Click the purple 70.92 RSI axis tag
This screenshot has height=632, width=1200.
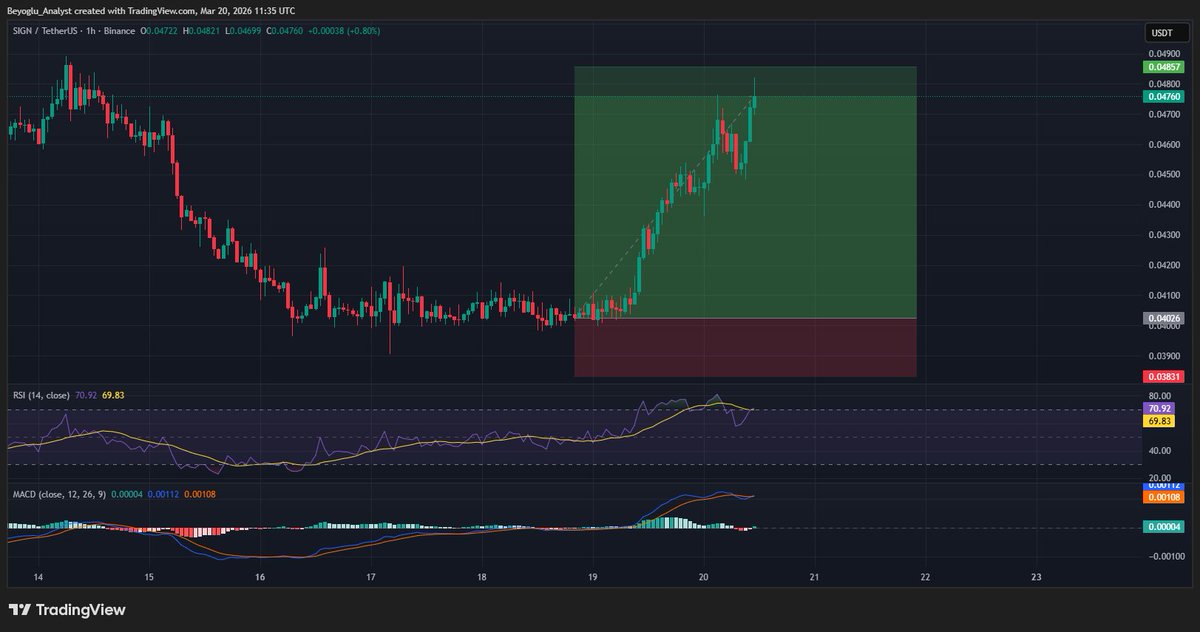pos(1160,409)
